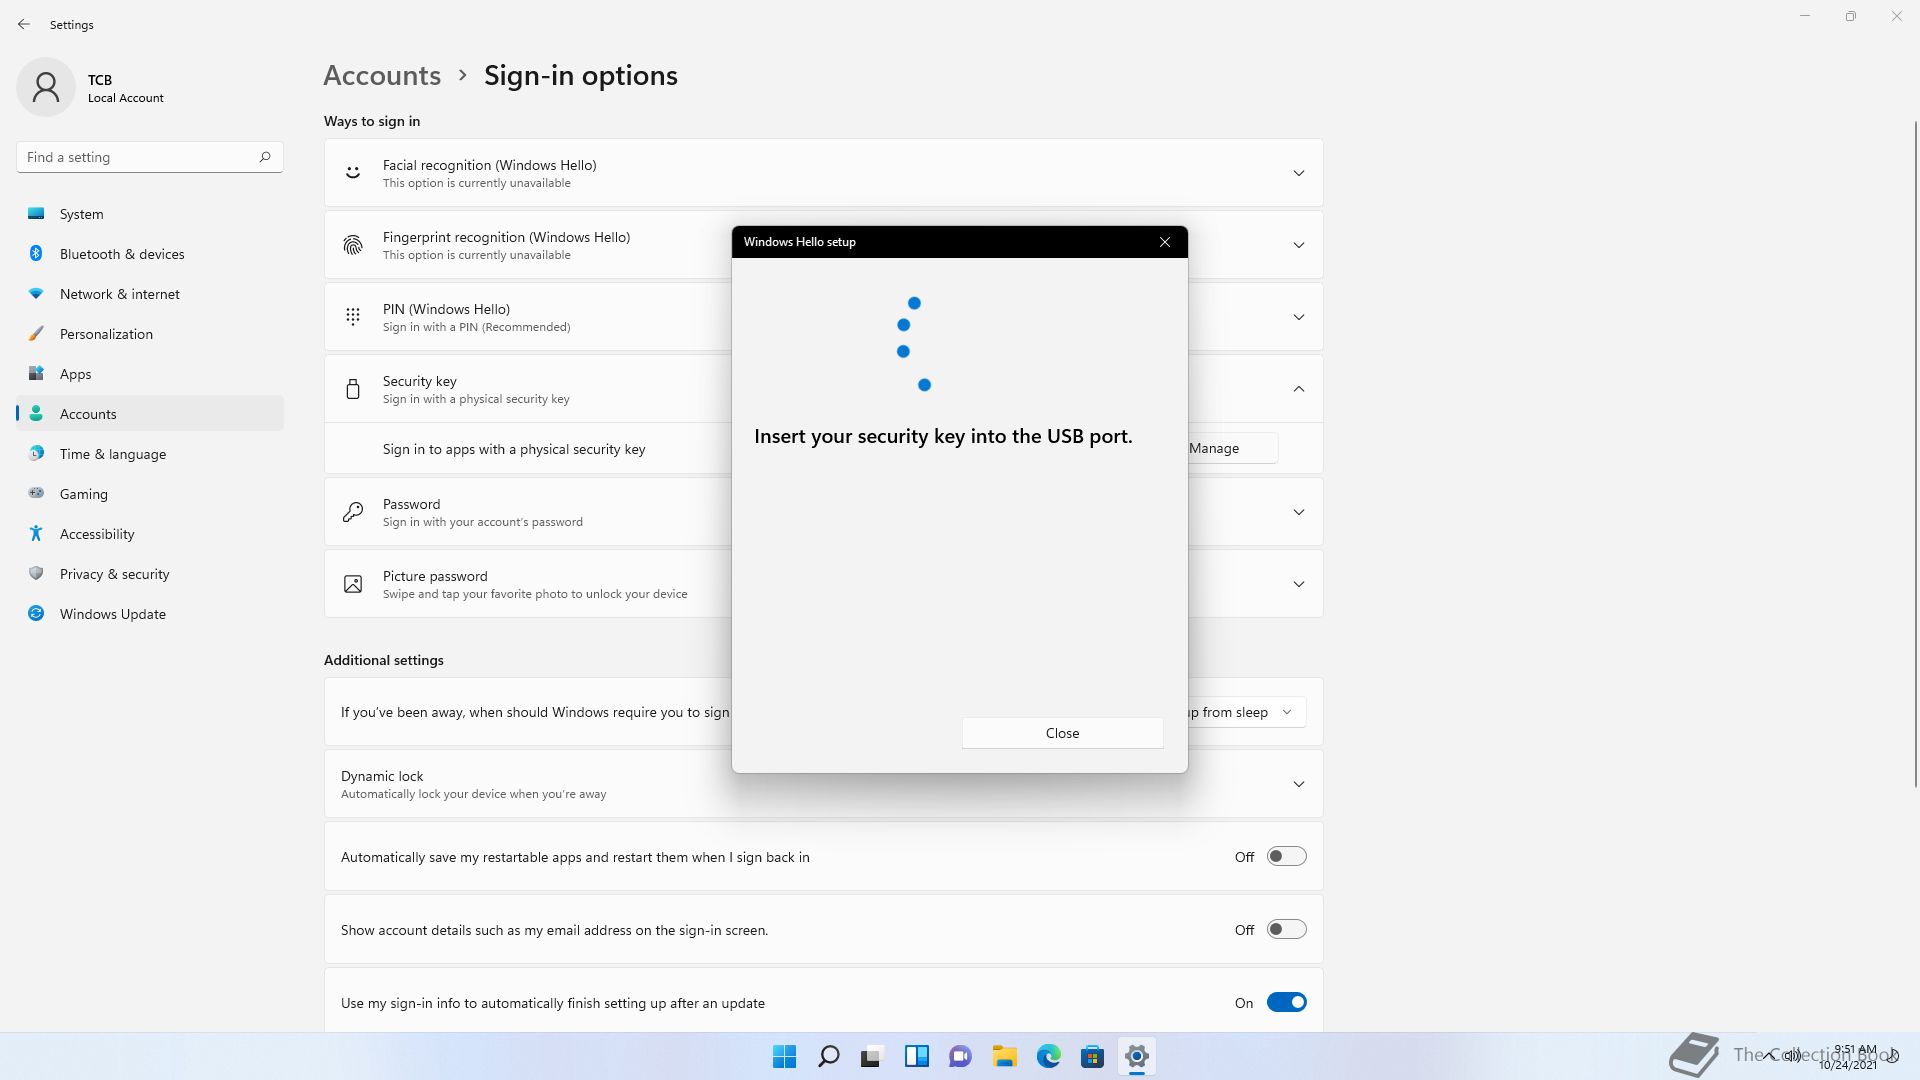
Task: Click 'Sign in to apps with a physical security key'
Action: click(514, 449)
